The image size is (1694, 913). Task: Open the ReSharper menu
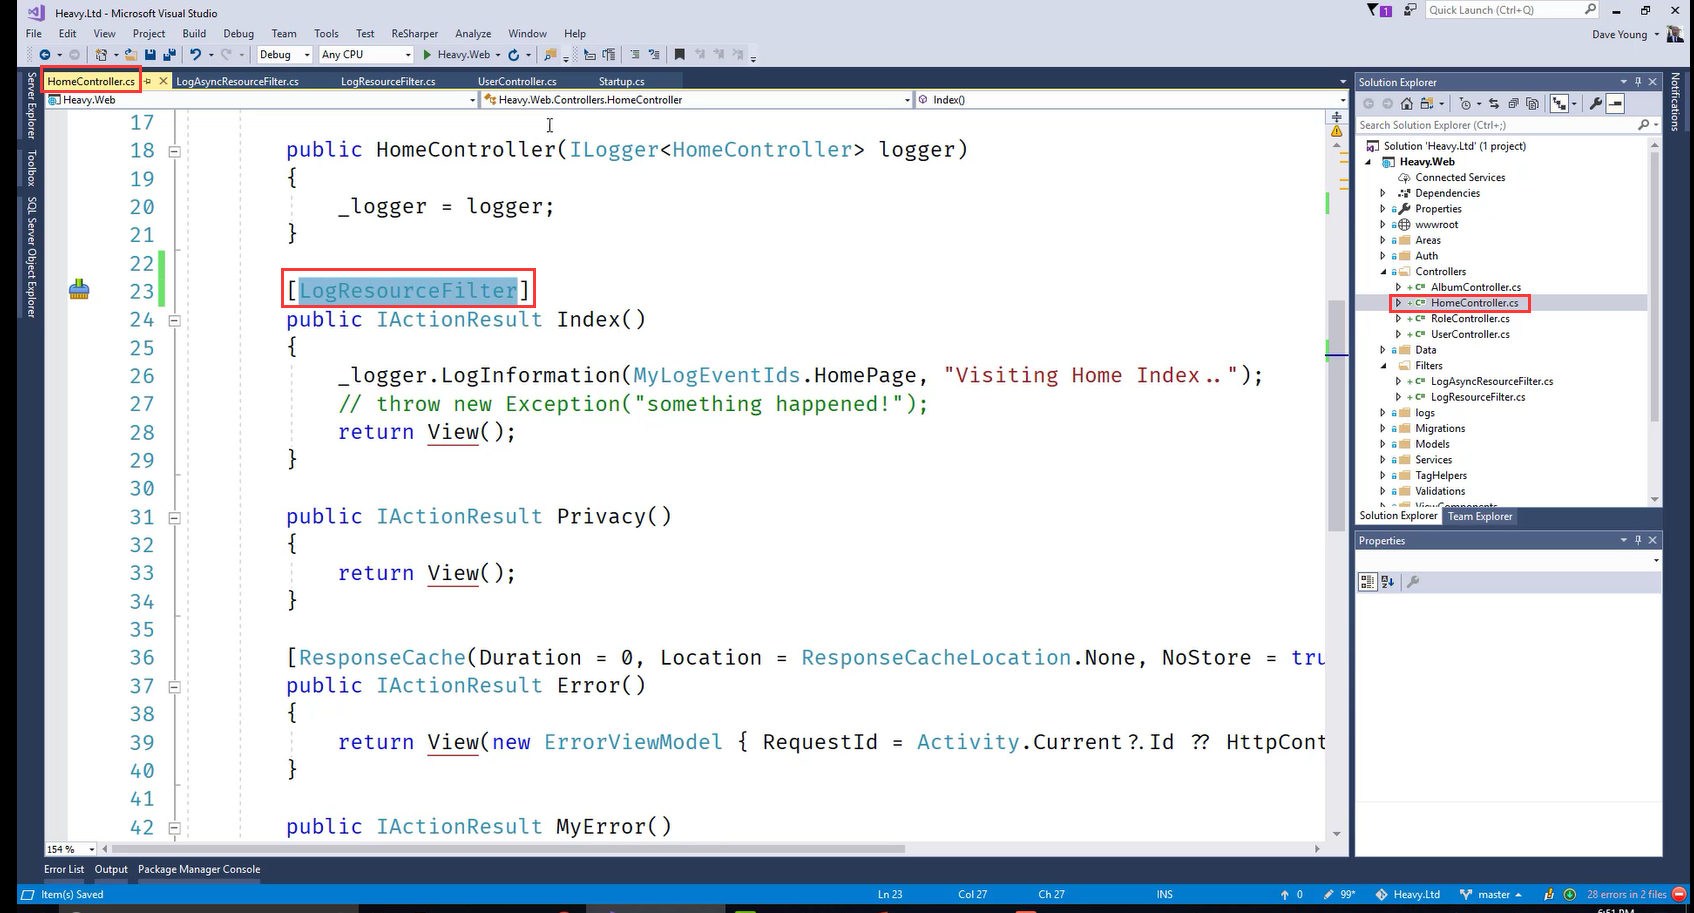[414, 33]
